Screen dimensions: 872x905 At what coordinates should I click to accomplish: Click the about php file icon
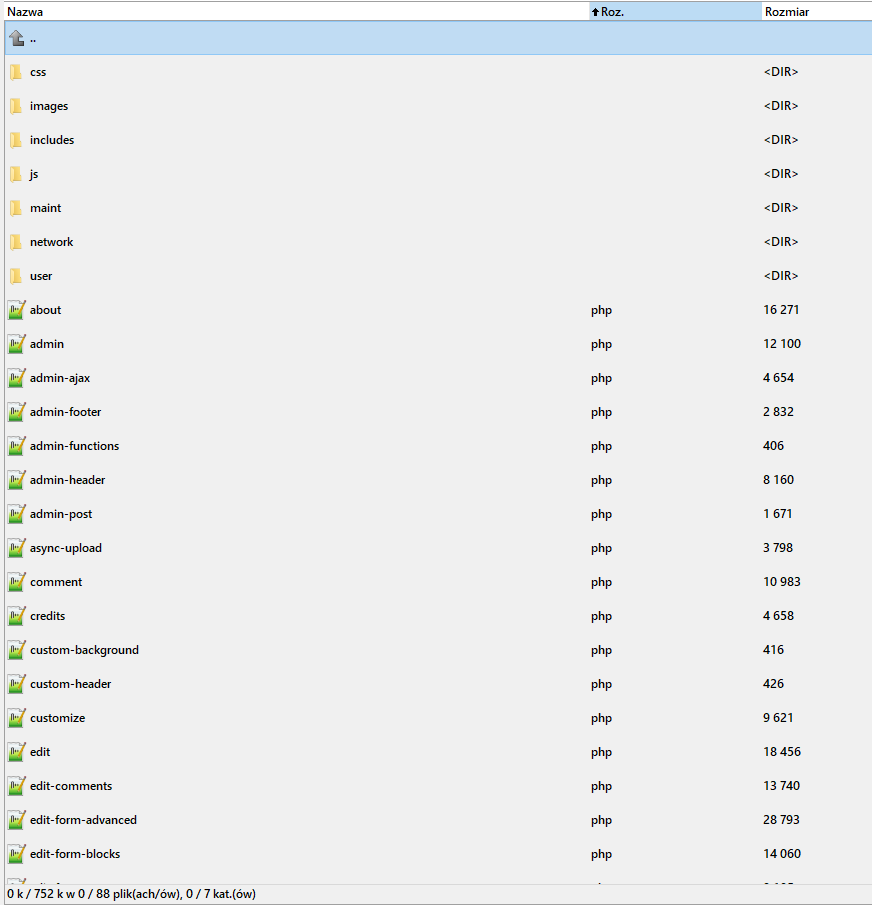16,310
